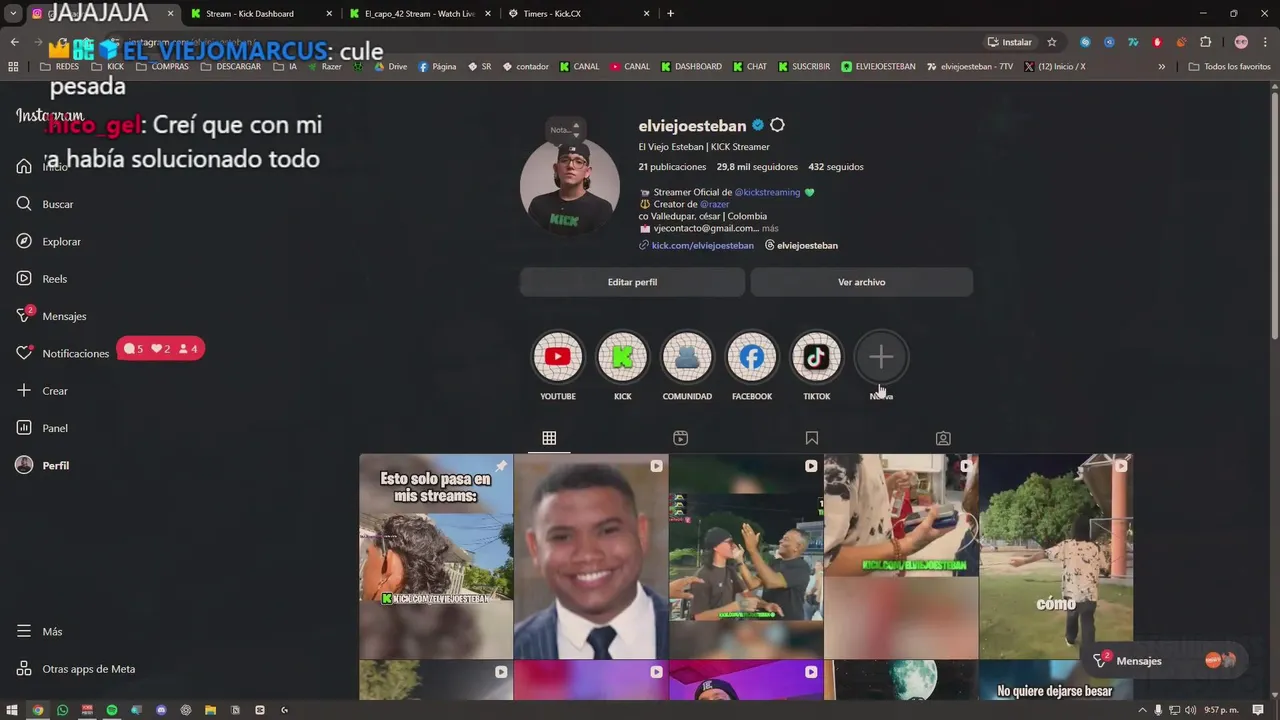Image resolution: width=1280 pixels, height=720 pixels.
Task: Open the TIKTOK story highlight
Action: click(816, 357)
